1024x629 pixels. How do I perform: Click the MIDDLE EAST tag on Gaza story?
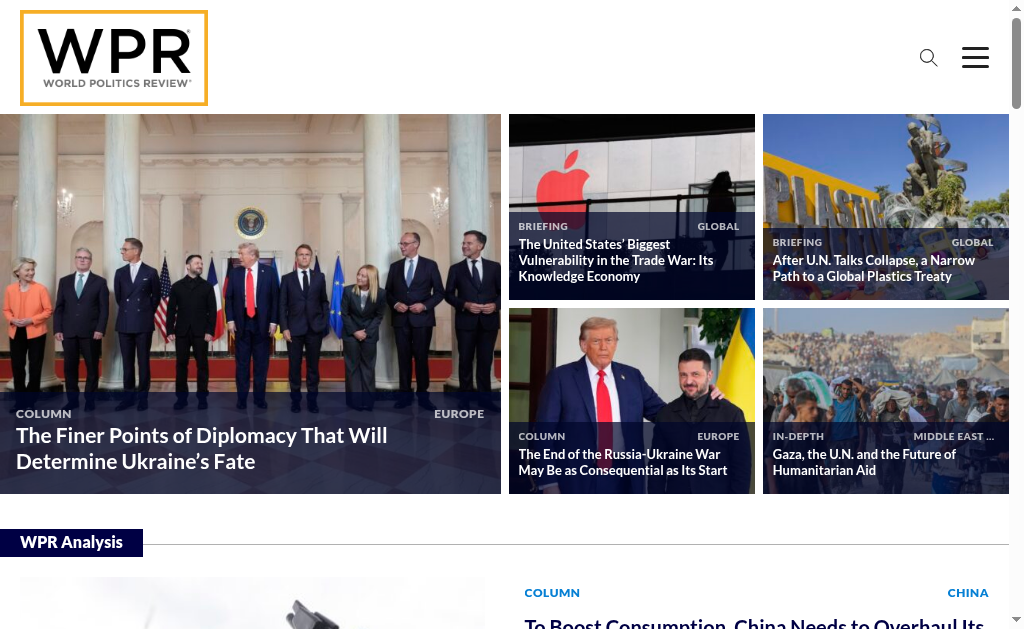953,436
